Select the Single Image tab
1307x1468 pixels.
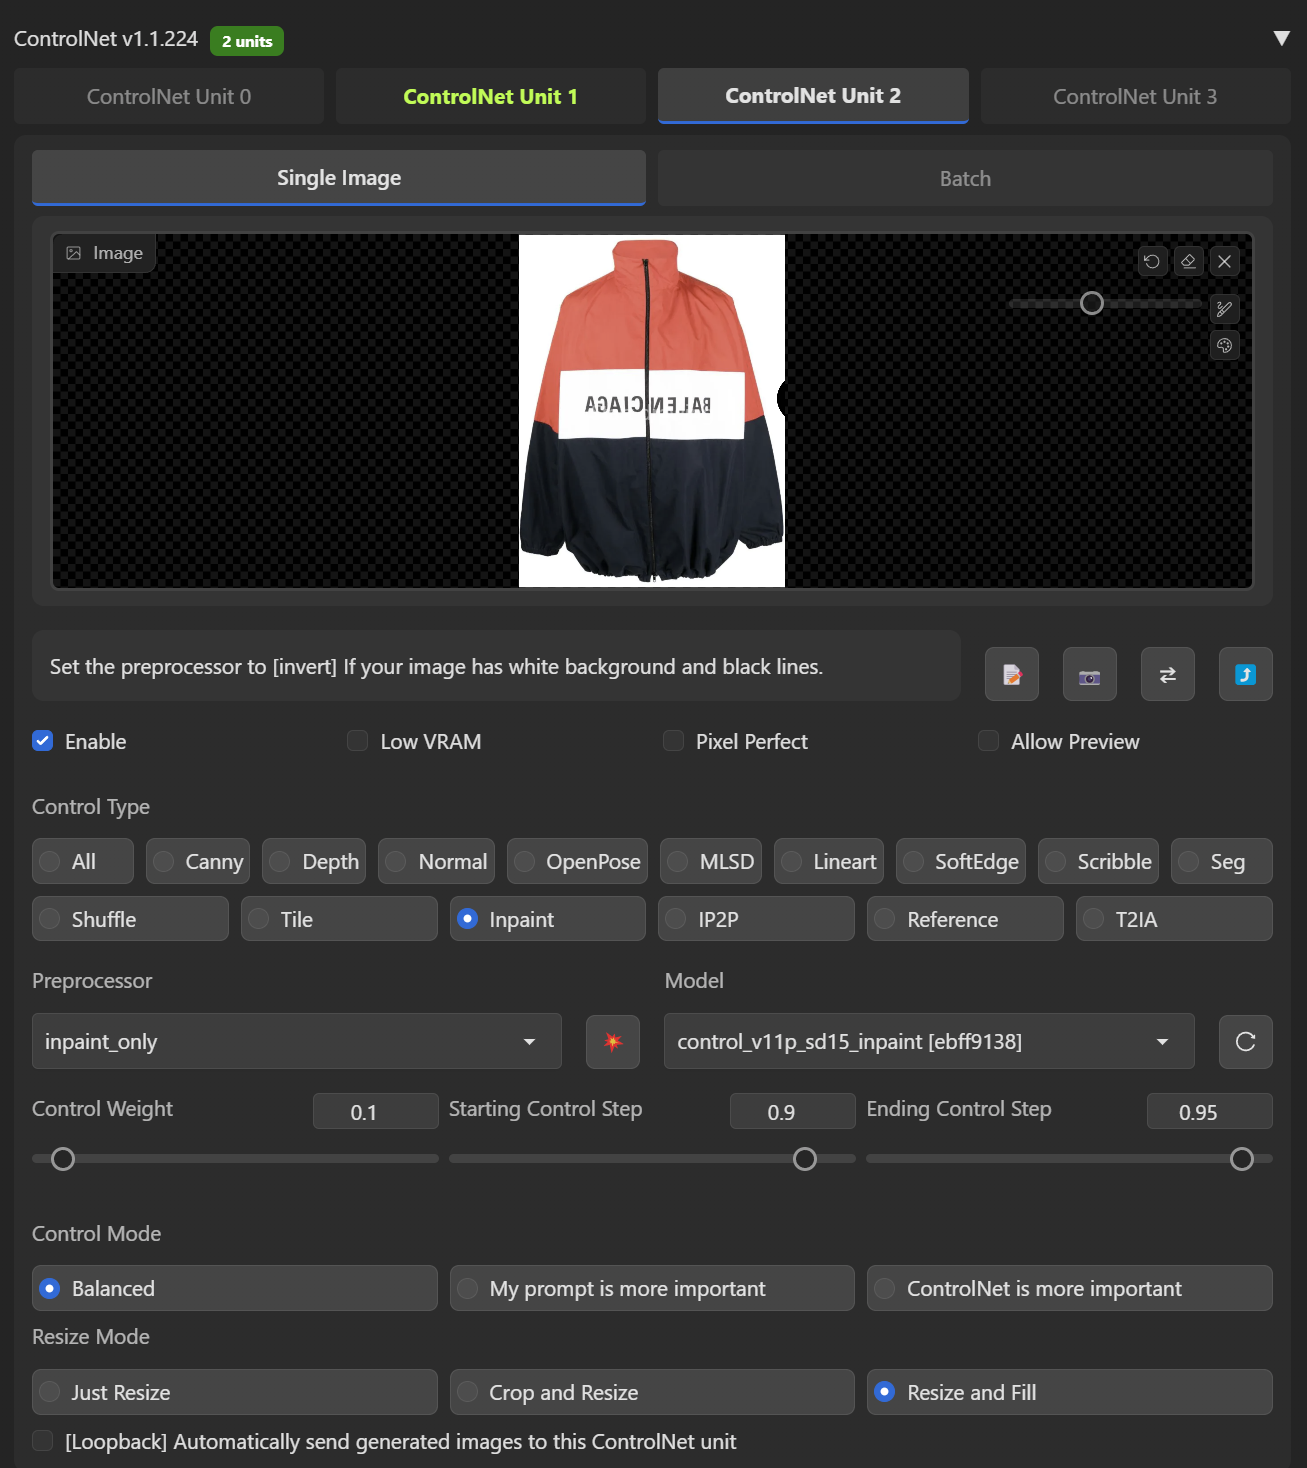coord(339,178)
